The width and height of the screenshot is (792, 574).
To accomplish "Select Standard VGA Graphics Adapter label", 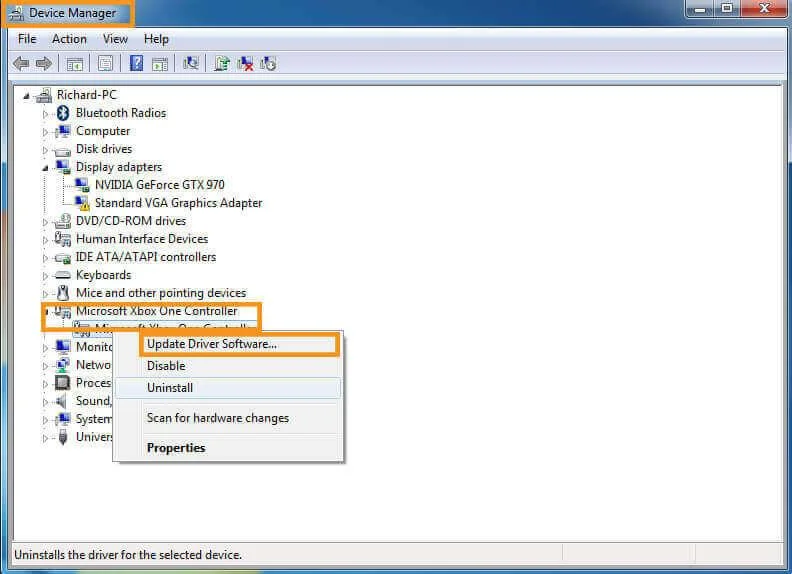I will 179,203.
